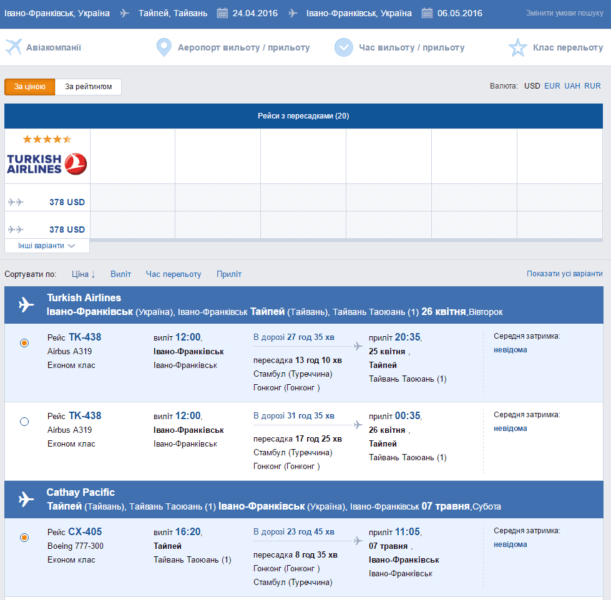Click return date 06.05.2016 in header
The width and height of the screenshot is (611, 600).
coord(459,13)
